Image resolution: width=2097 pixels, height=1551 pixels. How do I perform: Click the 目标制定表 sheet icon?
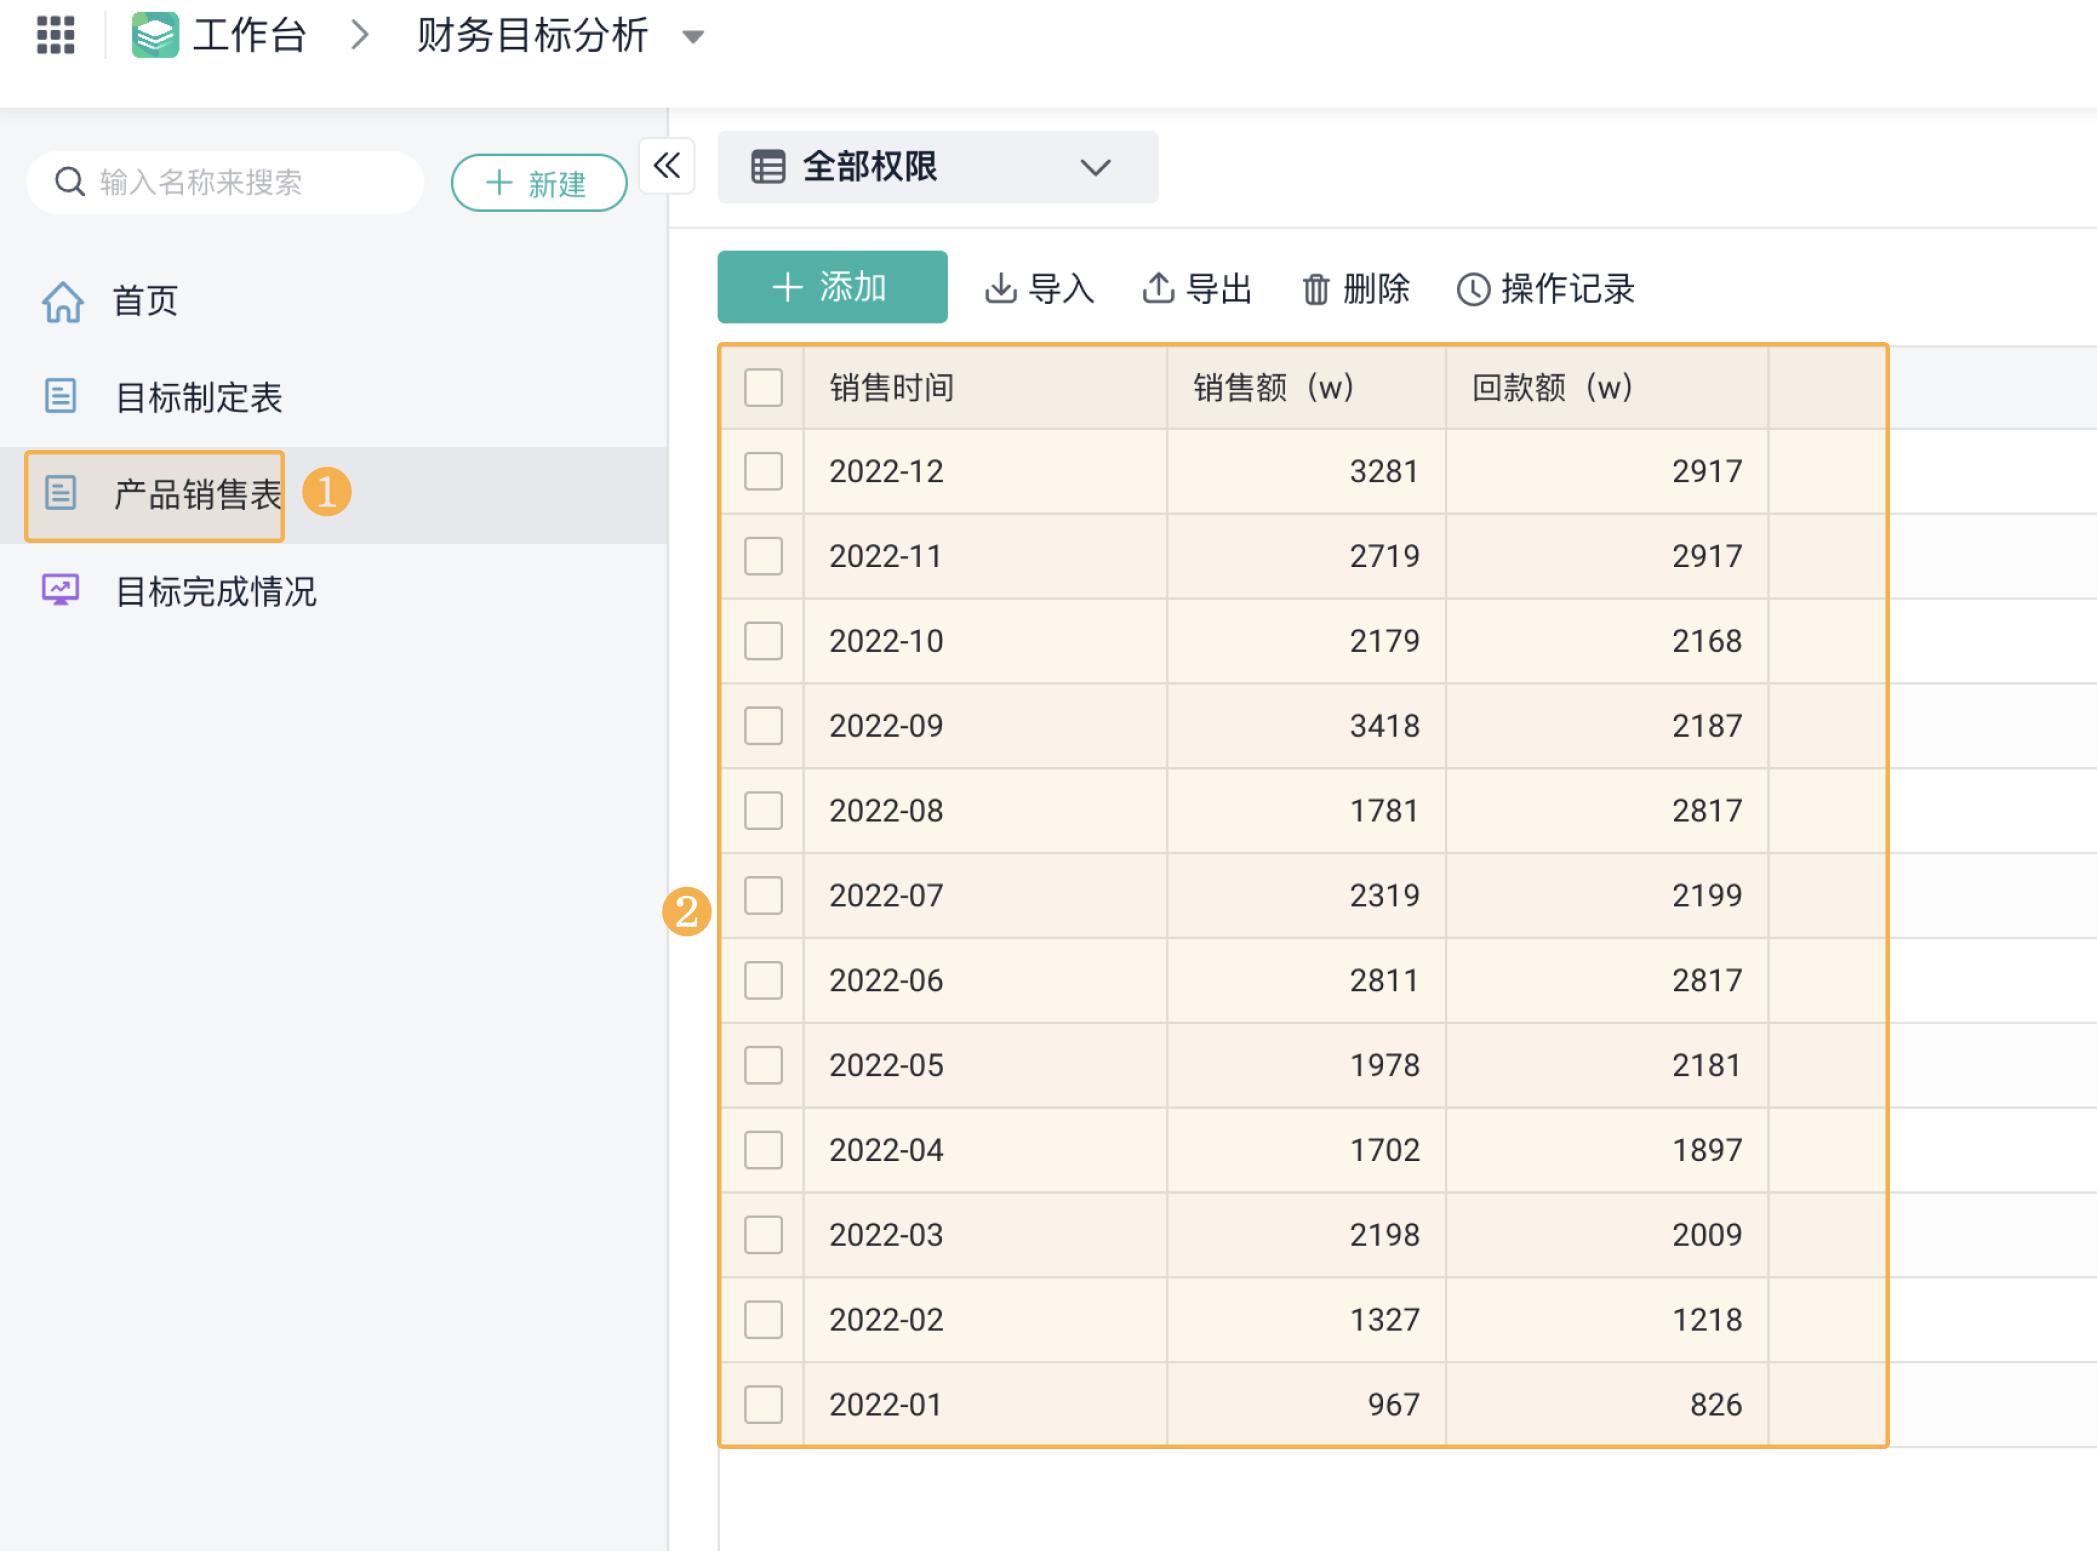coord(62,397)
